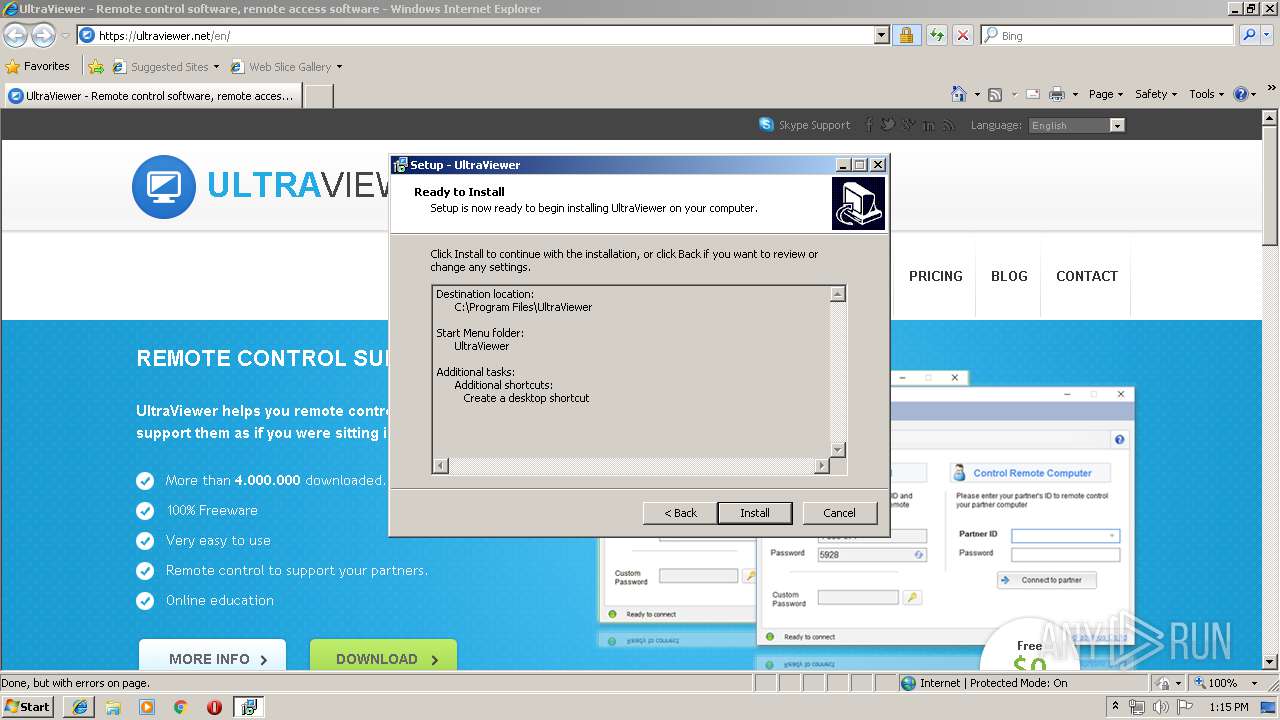The height and width of the screenshot is (720, 1280).
Task: Open Windows Explorer folder in taskbar
Action: (113, 707)
